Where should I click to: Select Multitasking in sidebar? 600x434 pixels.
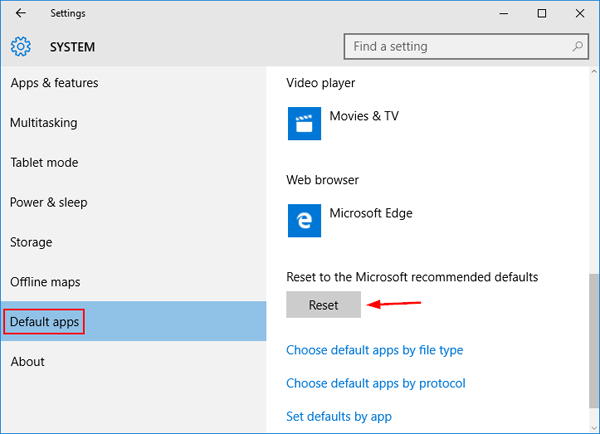pyautogui.click(x=44, y=123)
